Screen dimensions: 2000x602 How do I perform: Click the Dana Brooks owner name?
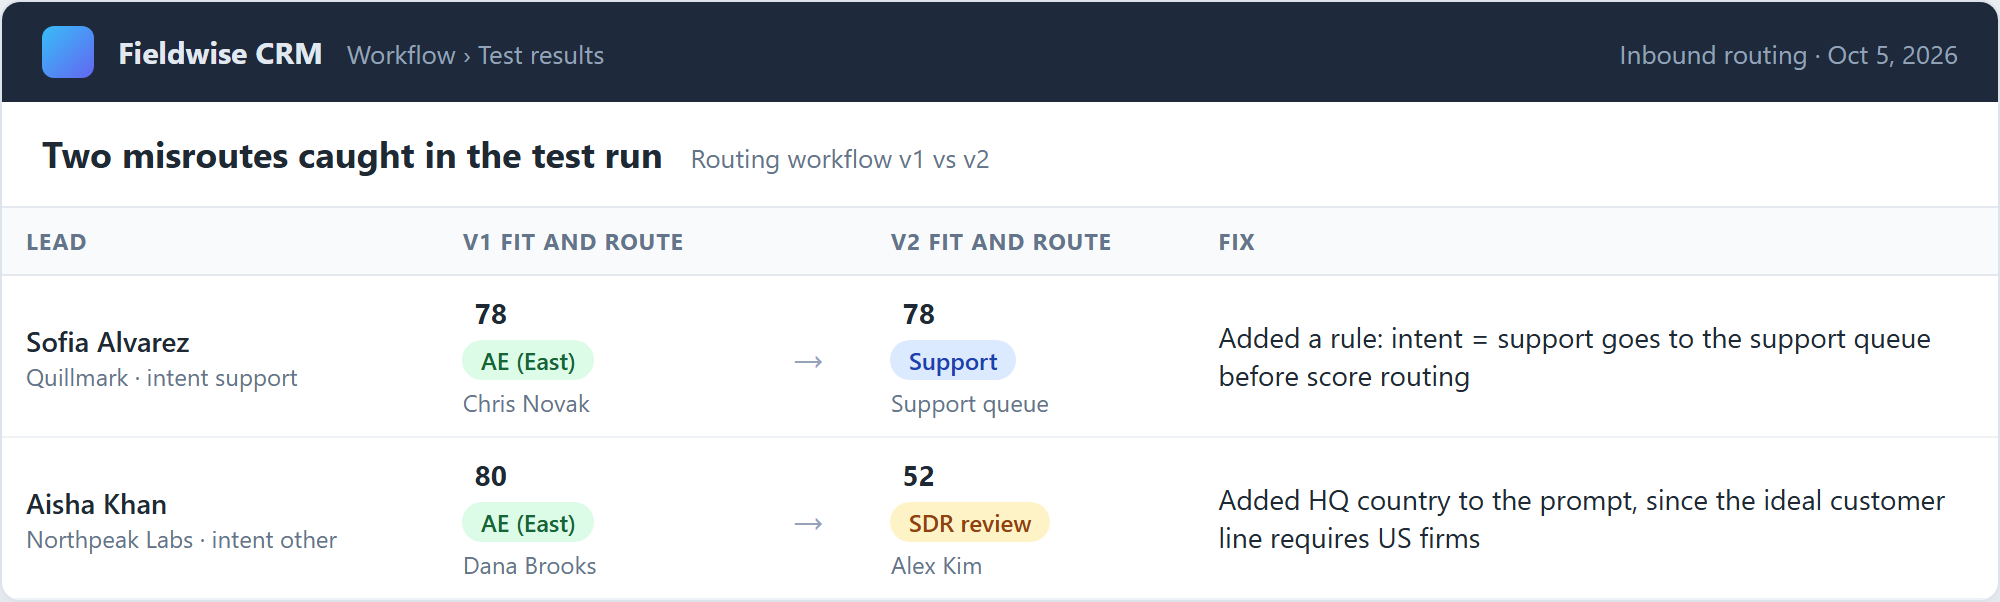point(530,566)
